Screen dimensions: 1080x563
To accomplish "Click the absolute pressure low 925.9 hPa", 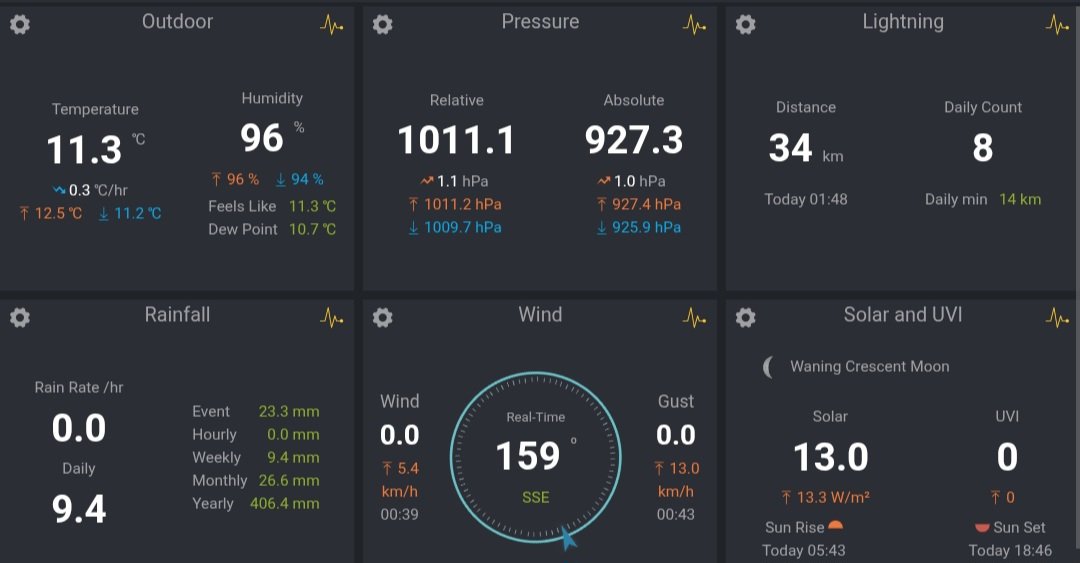I will tap(639, 227).
